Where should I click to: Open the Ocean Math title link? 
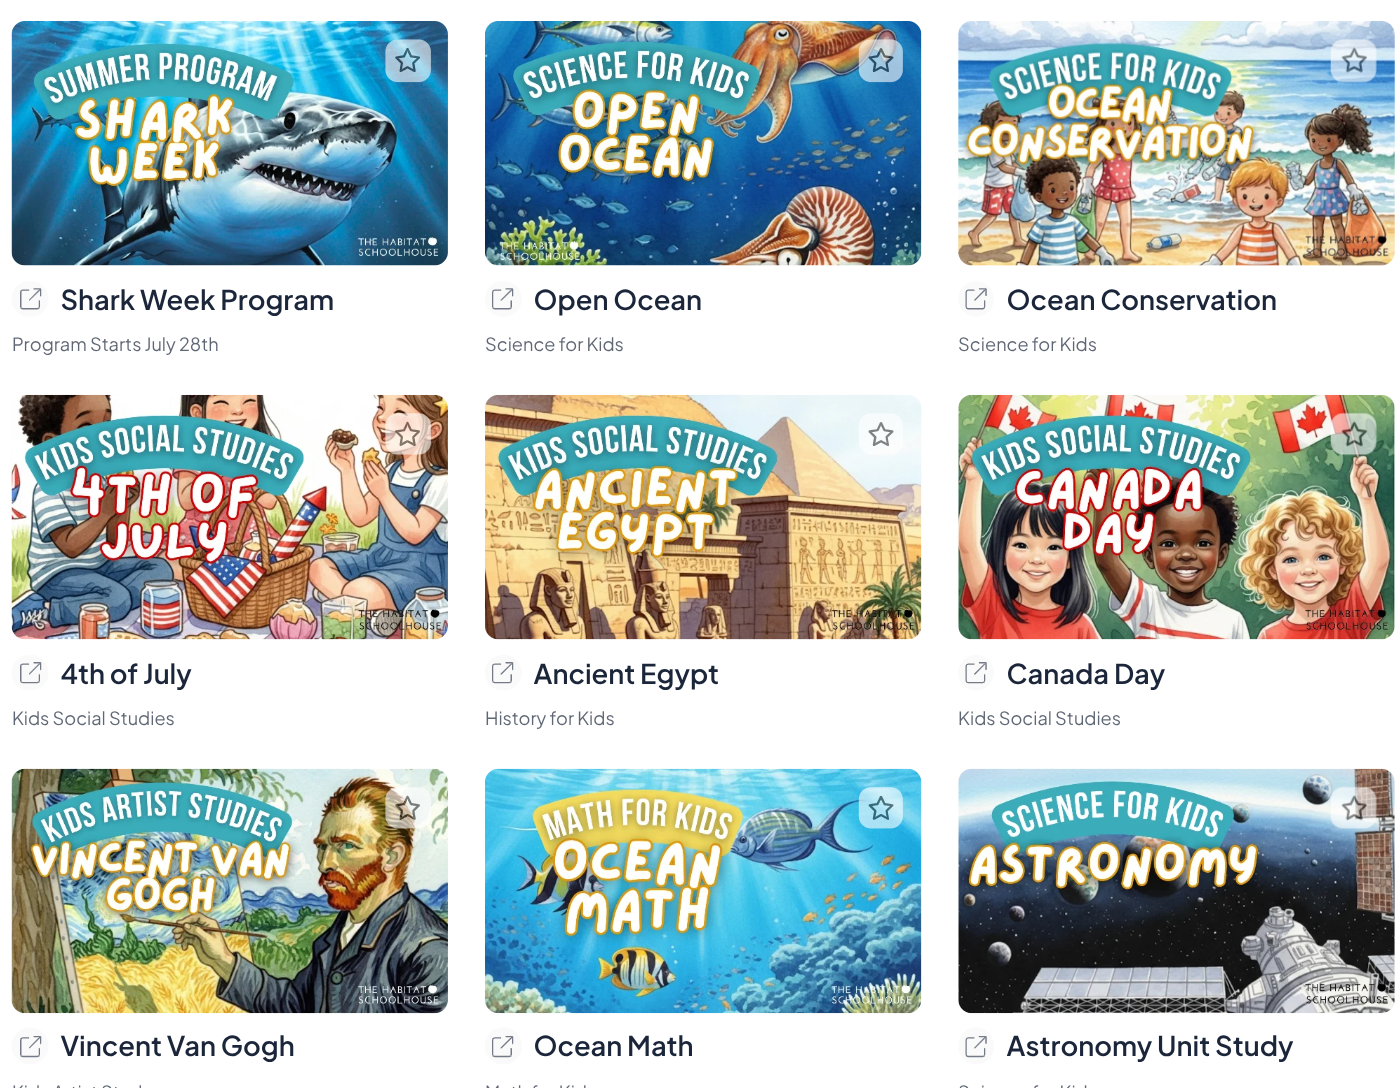tap(614, 1046)
